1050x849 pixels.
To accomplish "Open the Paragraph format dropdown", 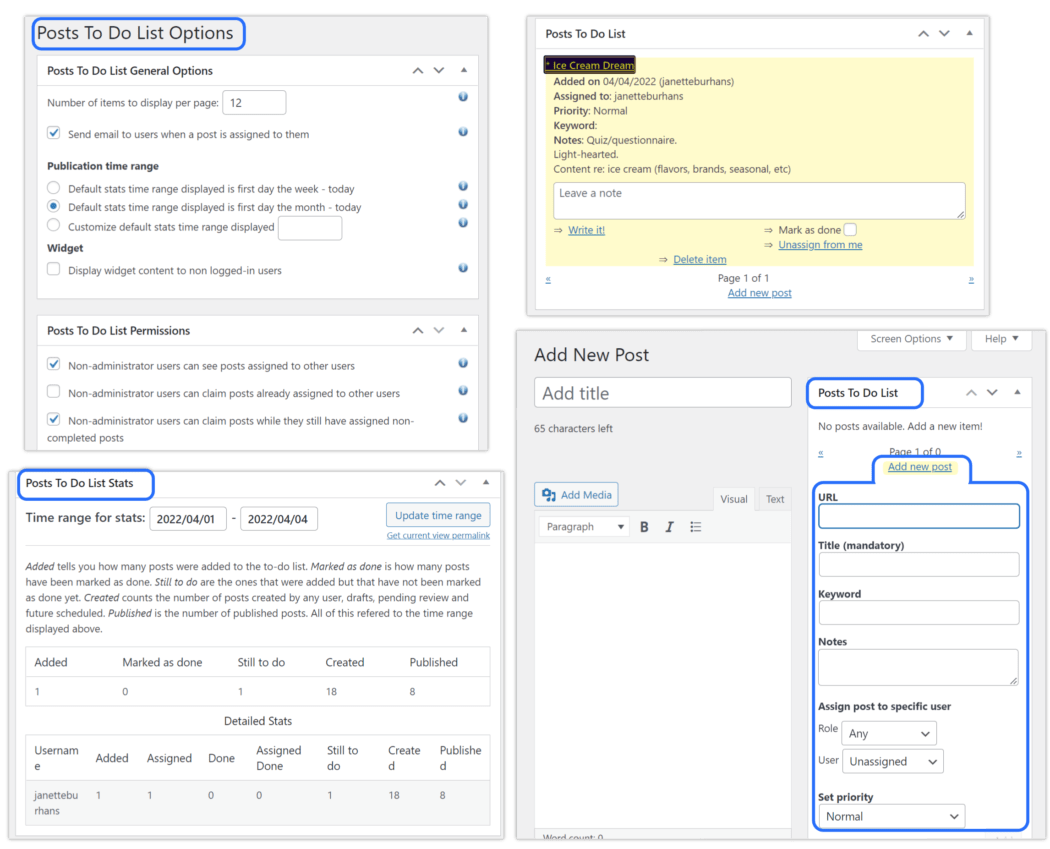I will tap(584, 527).
